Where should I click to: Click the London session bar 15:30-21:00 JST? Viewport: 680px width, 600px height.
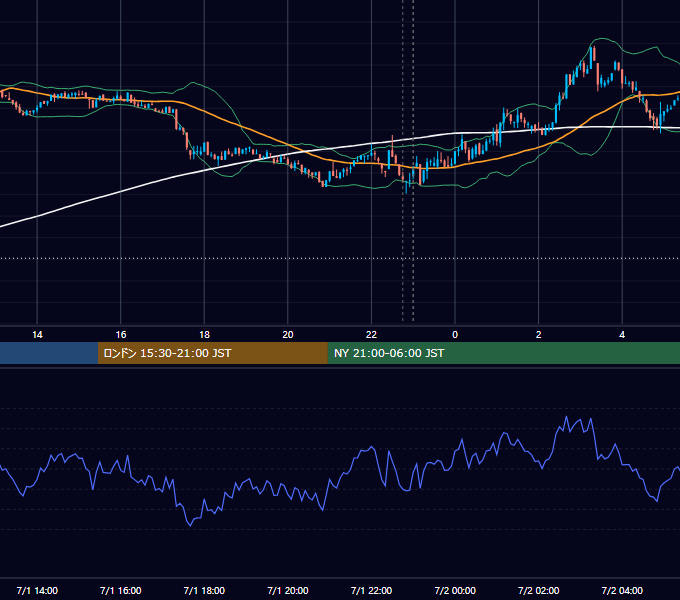212,353
